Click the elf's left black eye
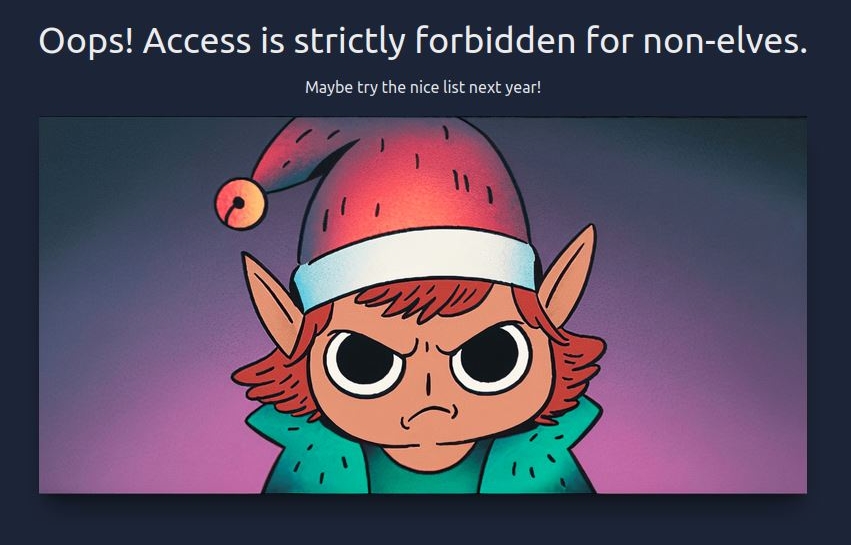851x545 pixels. tap(364, 362)
